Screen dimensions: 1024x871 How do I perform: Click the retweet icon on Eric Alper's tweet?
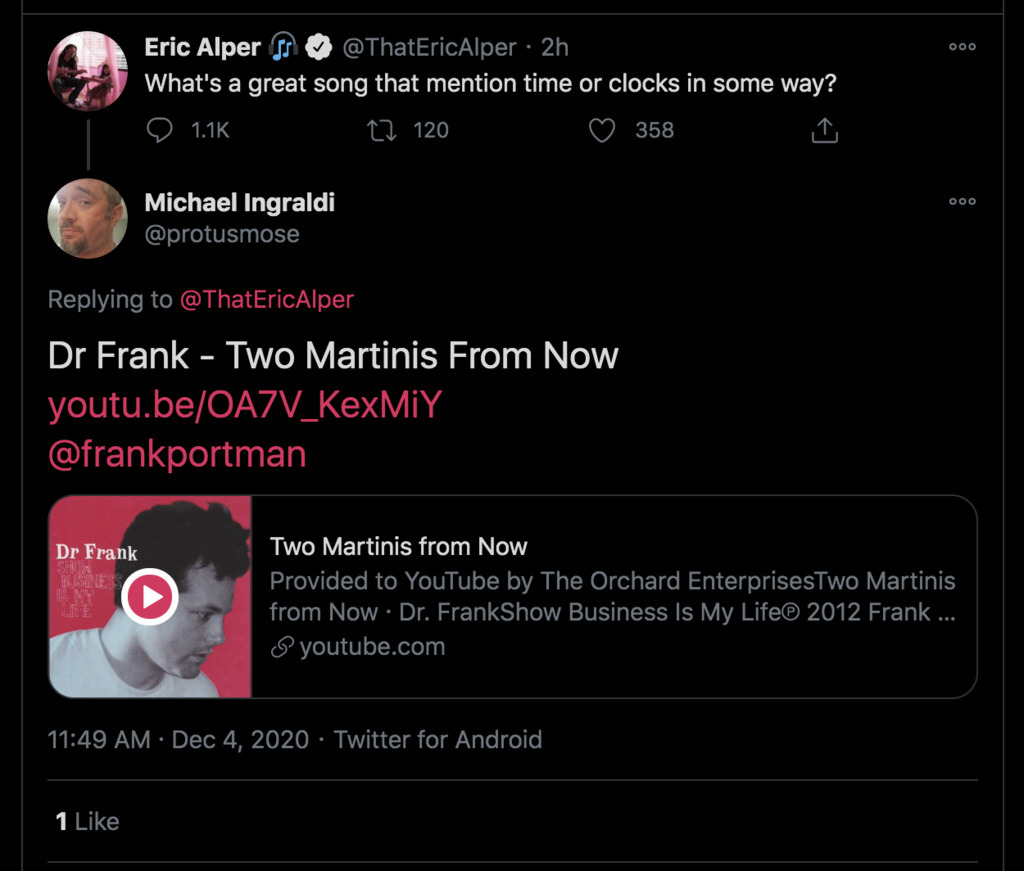(382, 130)
